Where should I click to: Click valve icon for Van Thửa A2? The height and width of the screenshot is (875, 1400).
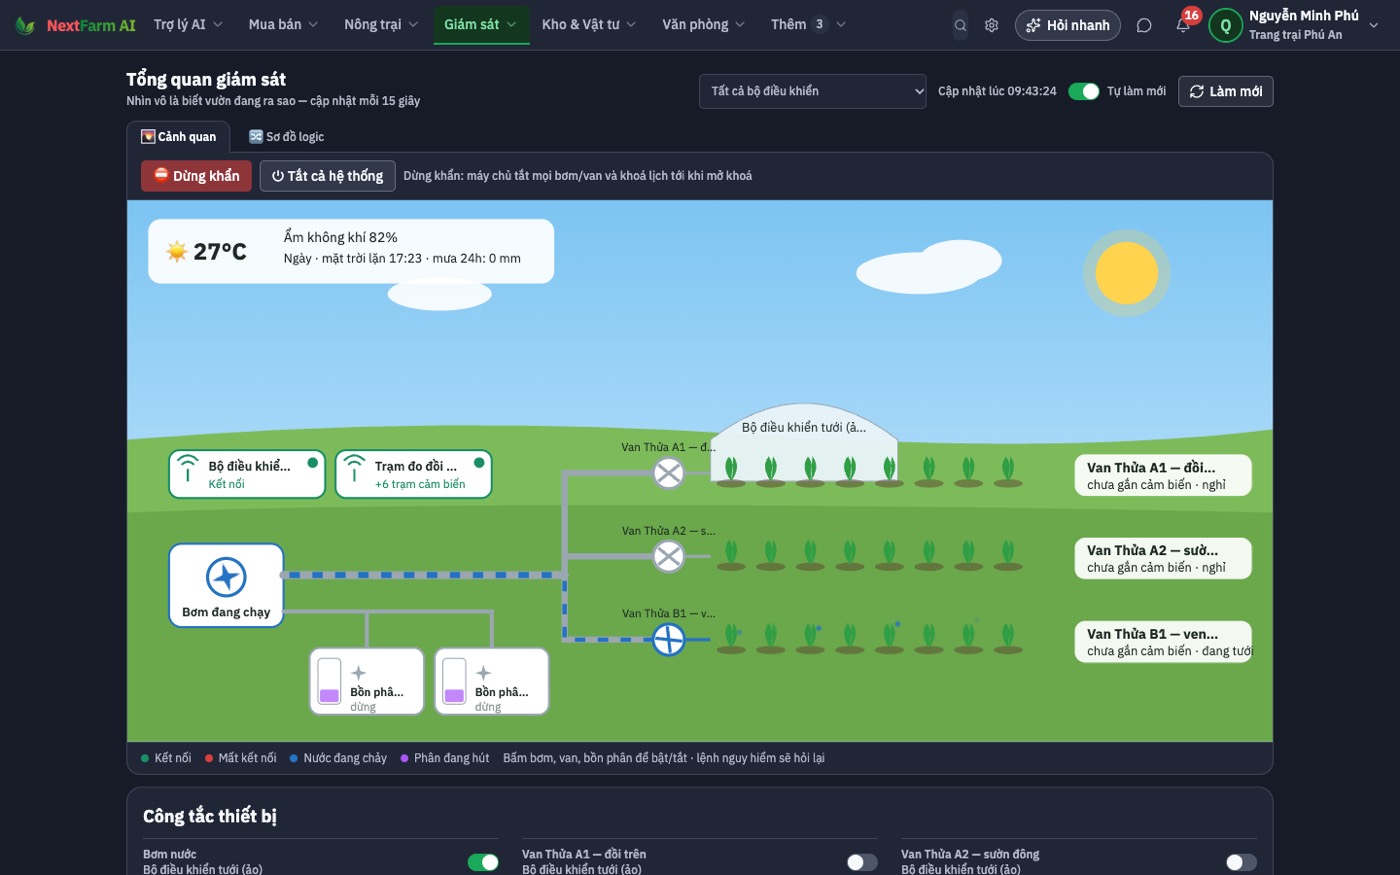pyautogui.click(x=668, y=556)
